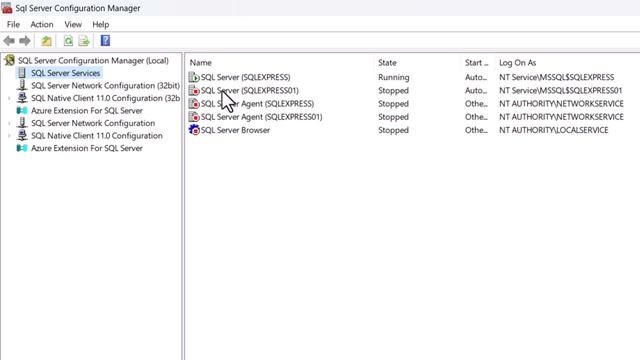Click the NT Service\MSSQL$SQLEXPRESS01 log on value
640x360 pixels.
tap(560, 90)
